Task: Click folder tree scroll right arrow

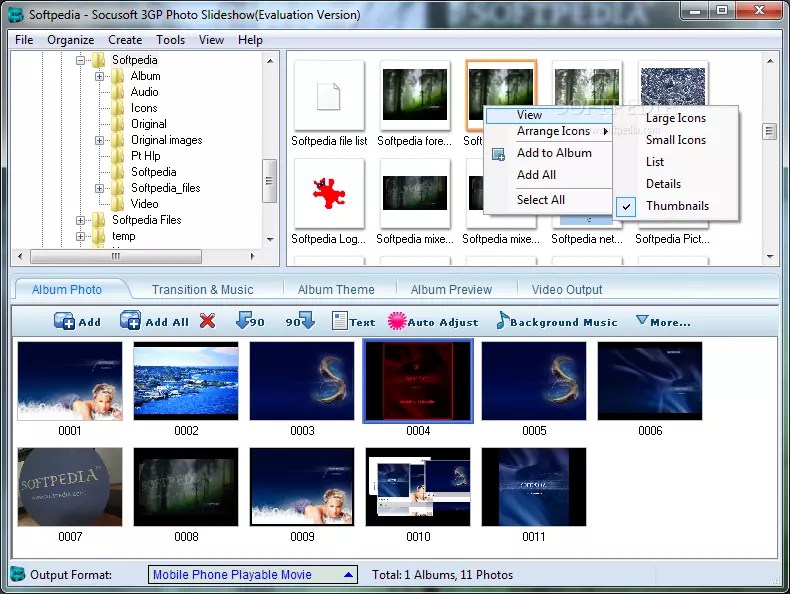Action: tap(252, 256)
